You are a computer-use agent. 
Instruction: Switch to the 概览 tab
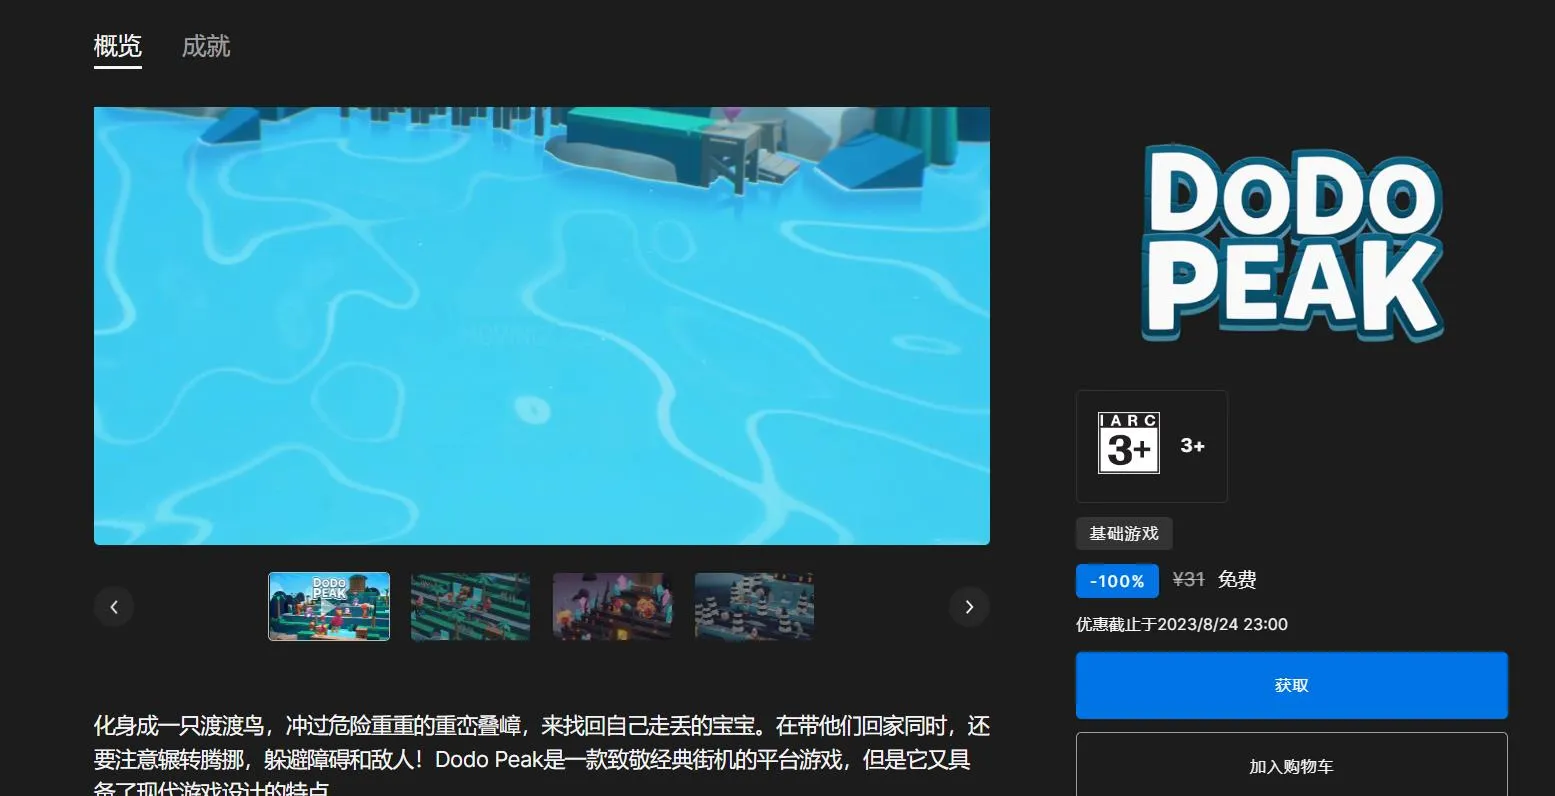(x=118, y=46)
